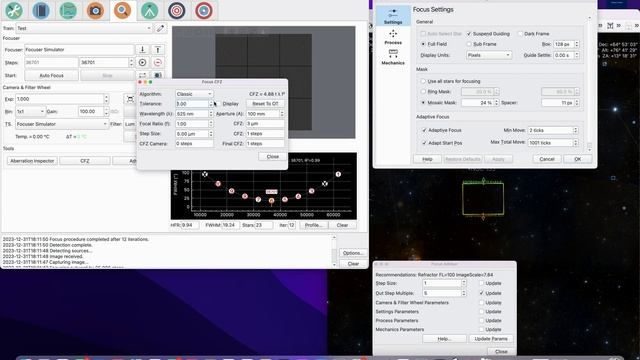
Task: Toggle Update checkbox for Out Step Multiple
Action: [x=482, y=293]
